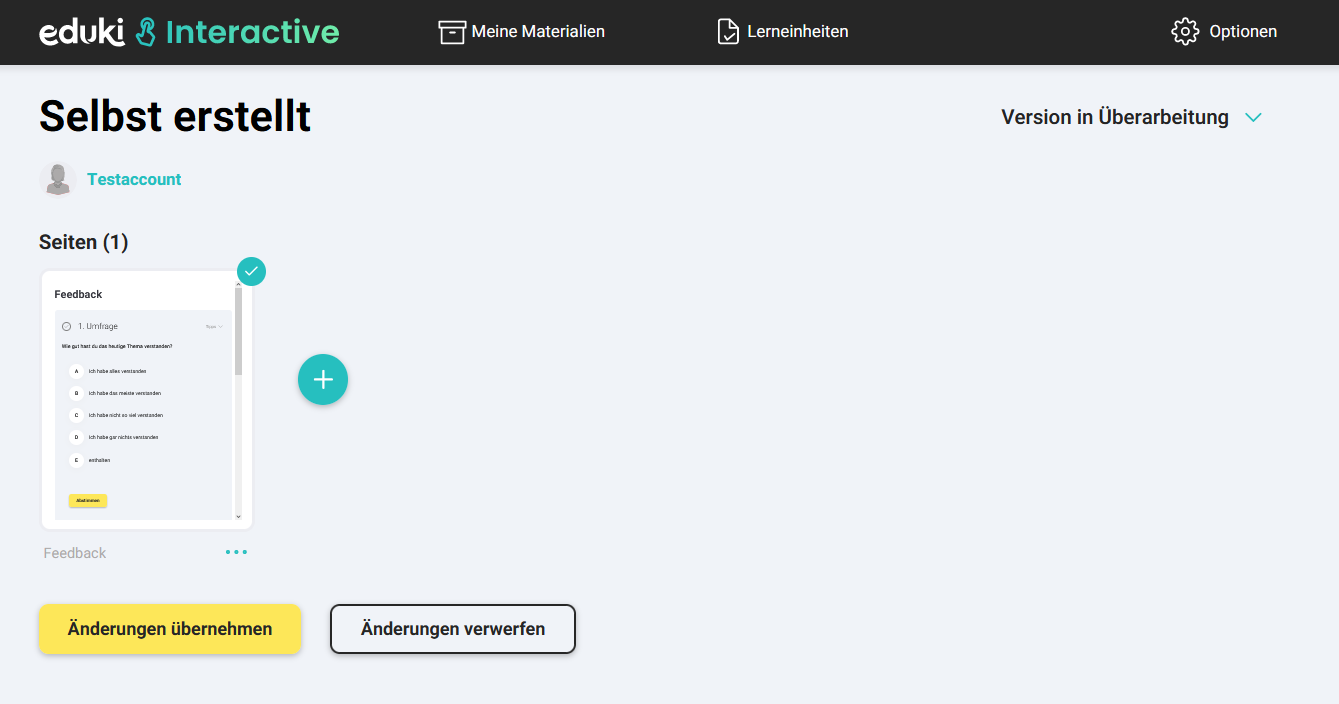Select answer B in the page preview
Image resolution: width=1339 pixels, height=704 pixels.
(x=76, y=393)
